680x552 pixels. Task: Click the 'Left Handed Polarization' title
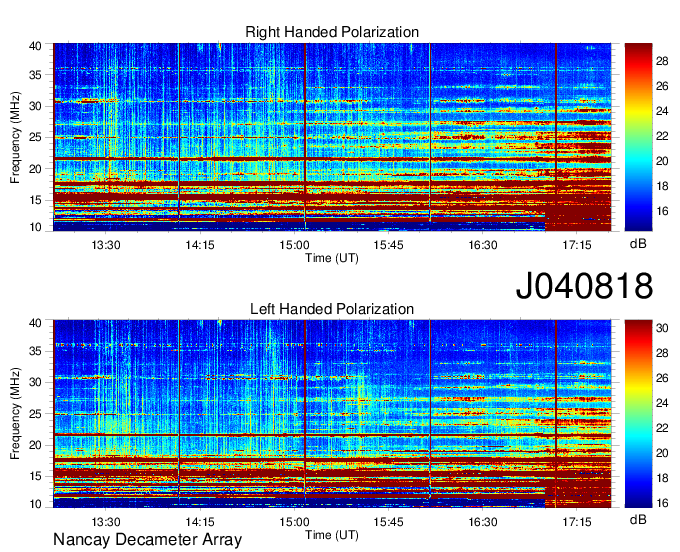(x=332, y=309)
